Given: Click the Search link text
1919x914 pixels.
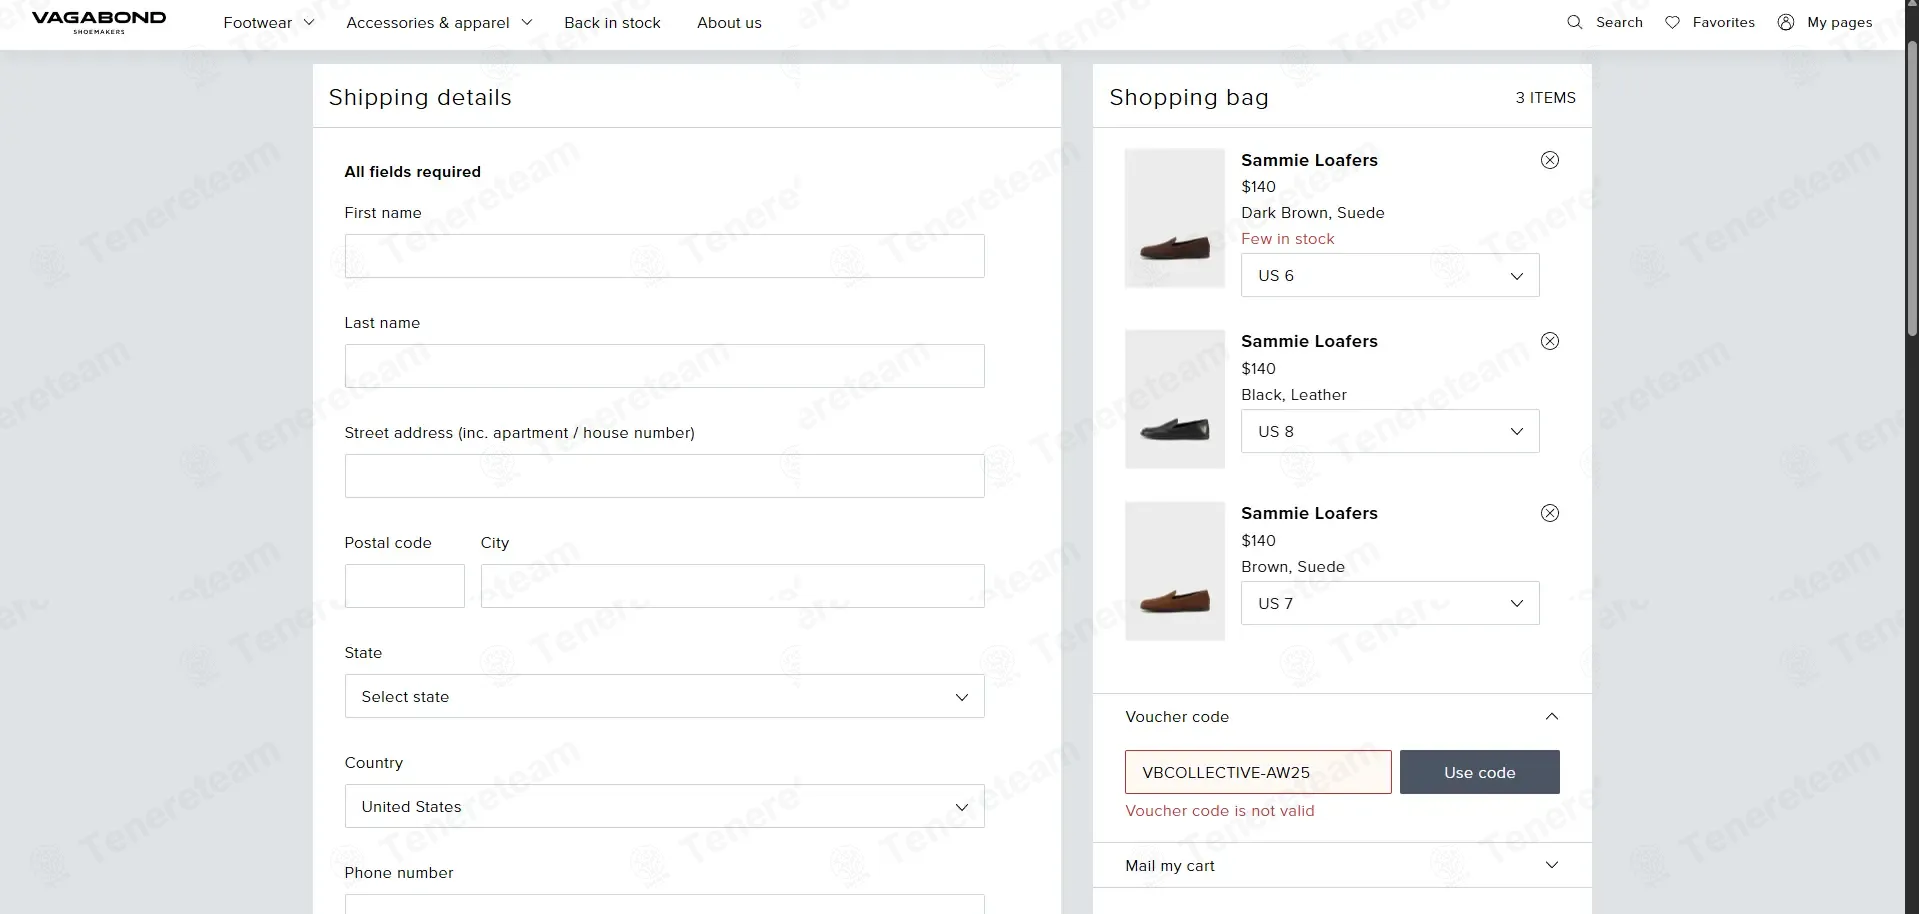Looking at the screenshot, I should tap(1619, 22).
